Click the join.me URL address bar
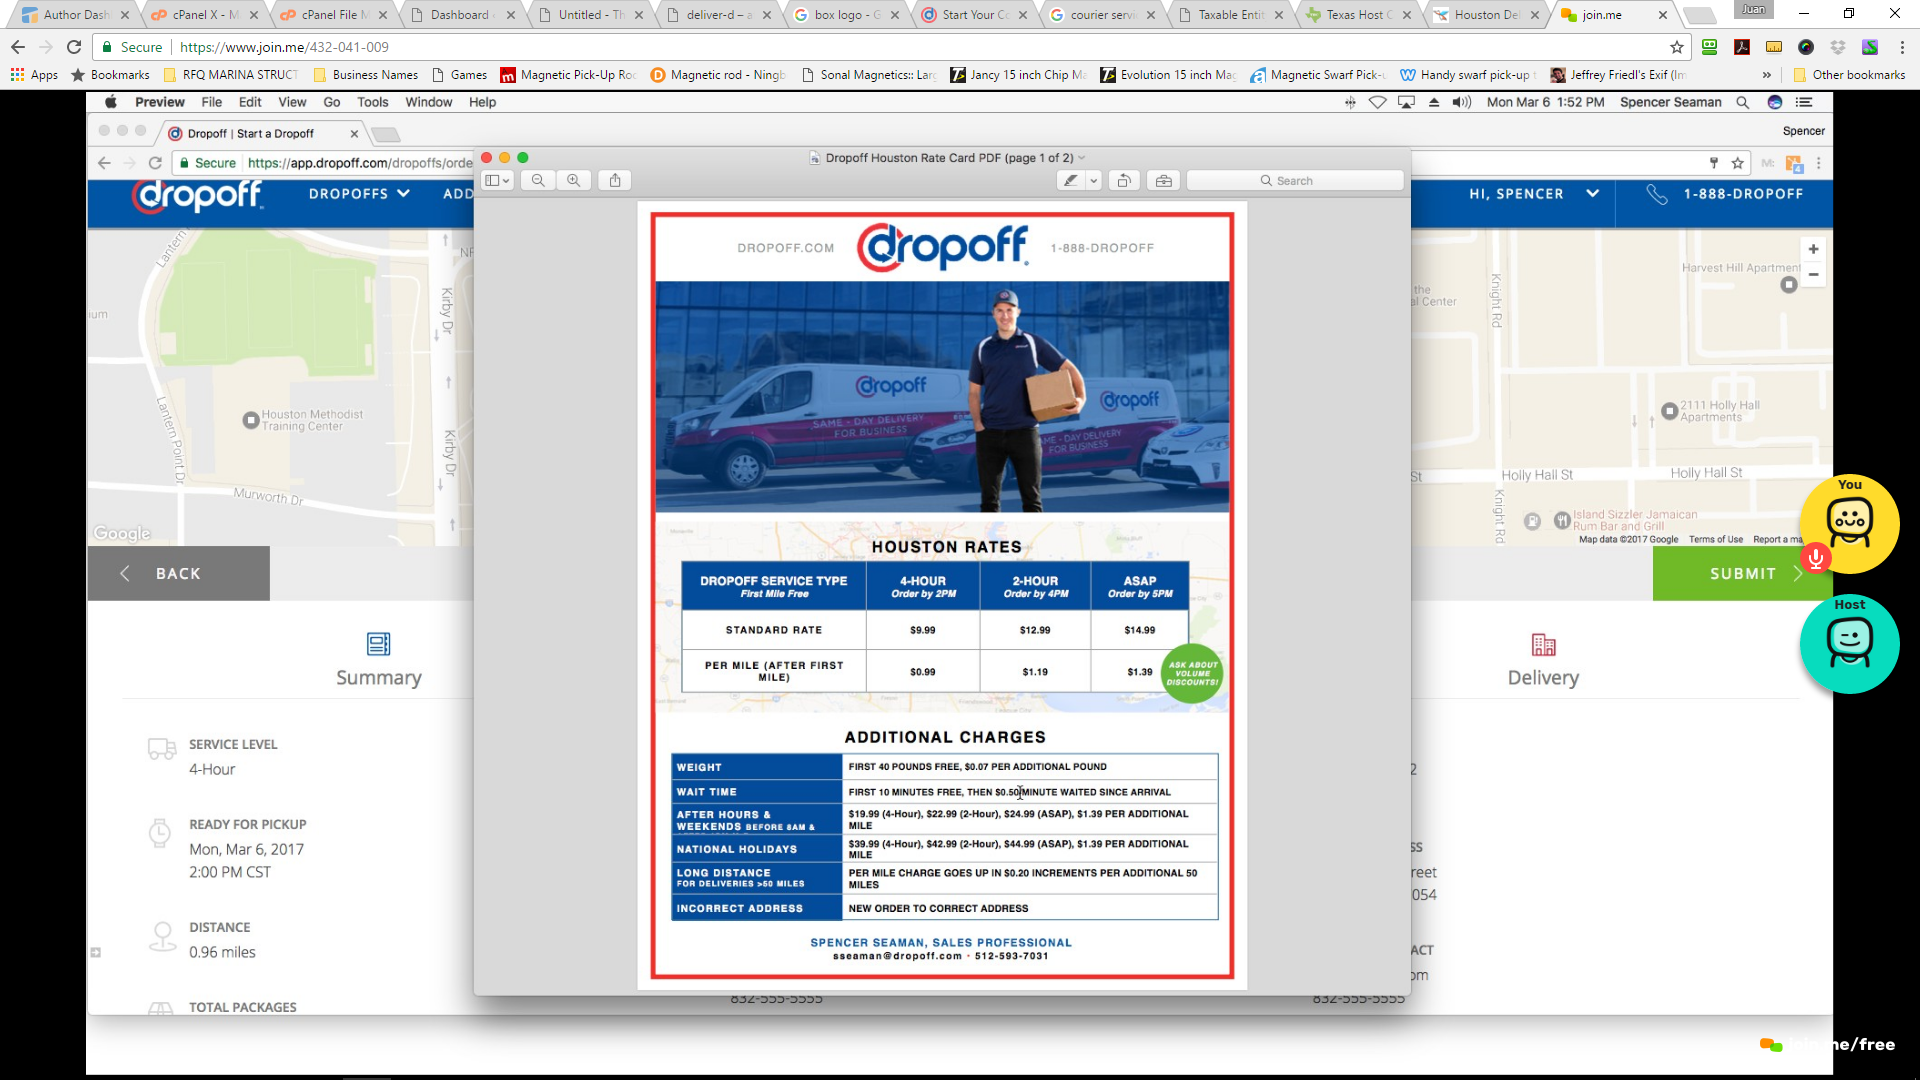The width and height of the screenshot is (1920, 1080). [x=880, y=47]
